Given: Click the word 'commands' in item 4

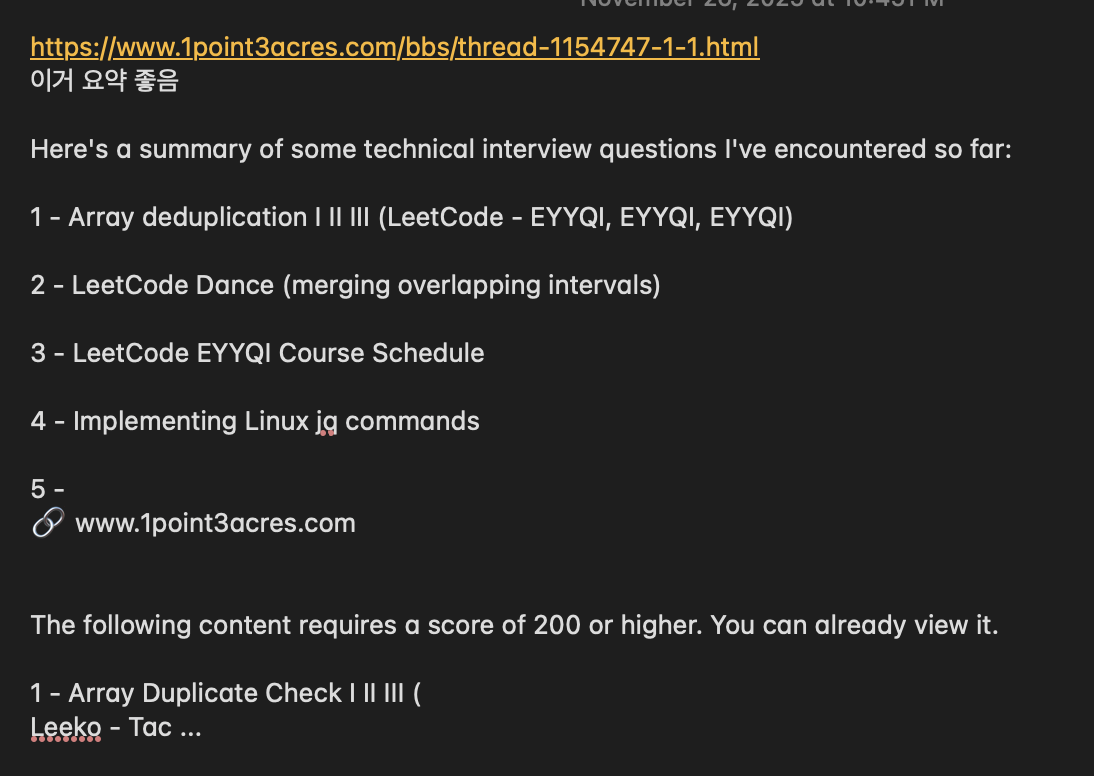Looking at the screenshot, I should 412,421.
